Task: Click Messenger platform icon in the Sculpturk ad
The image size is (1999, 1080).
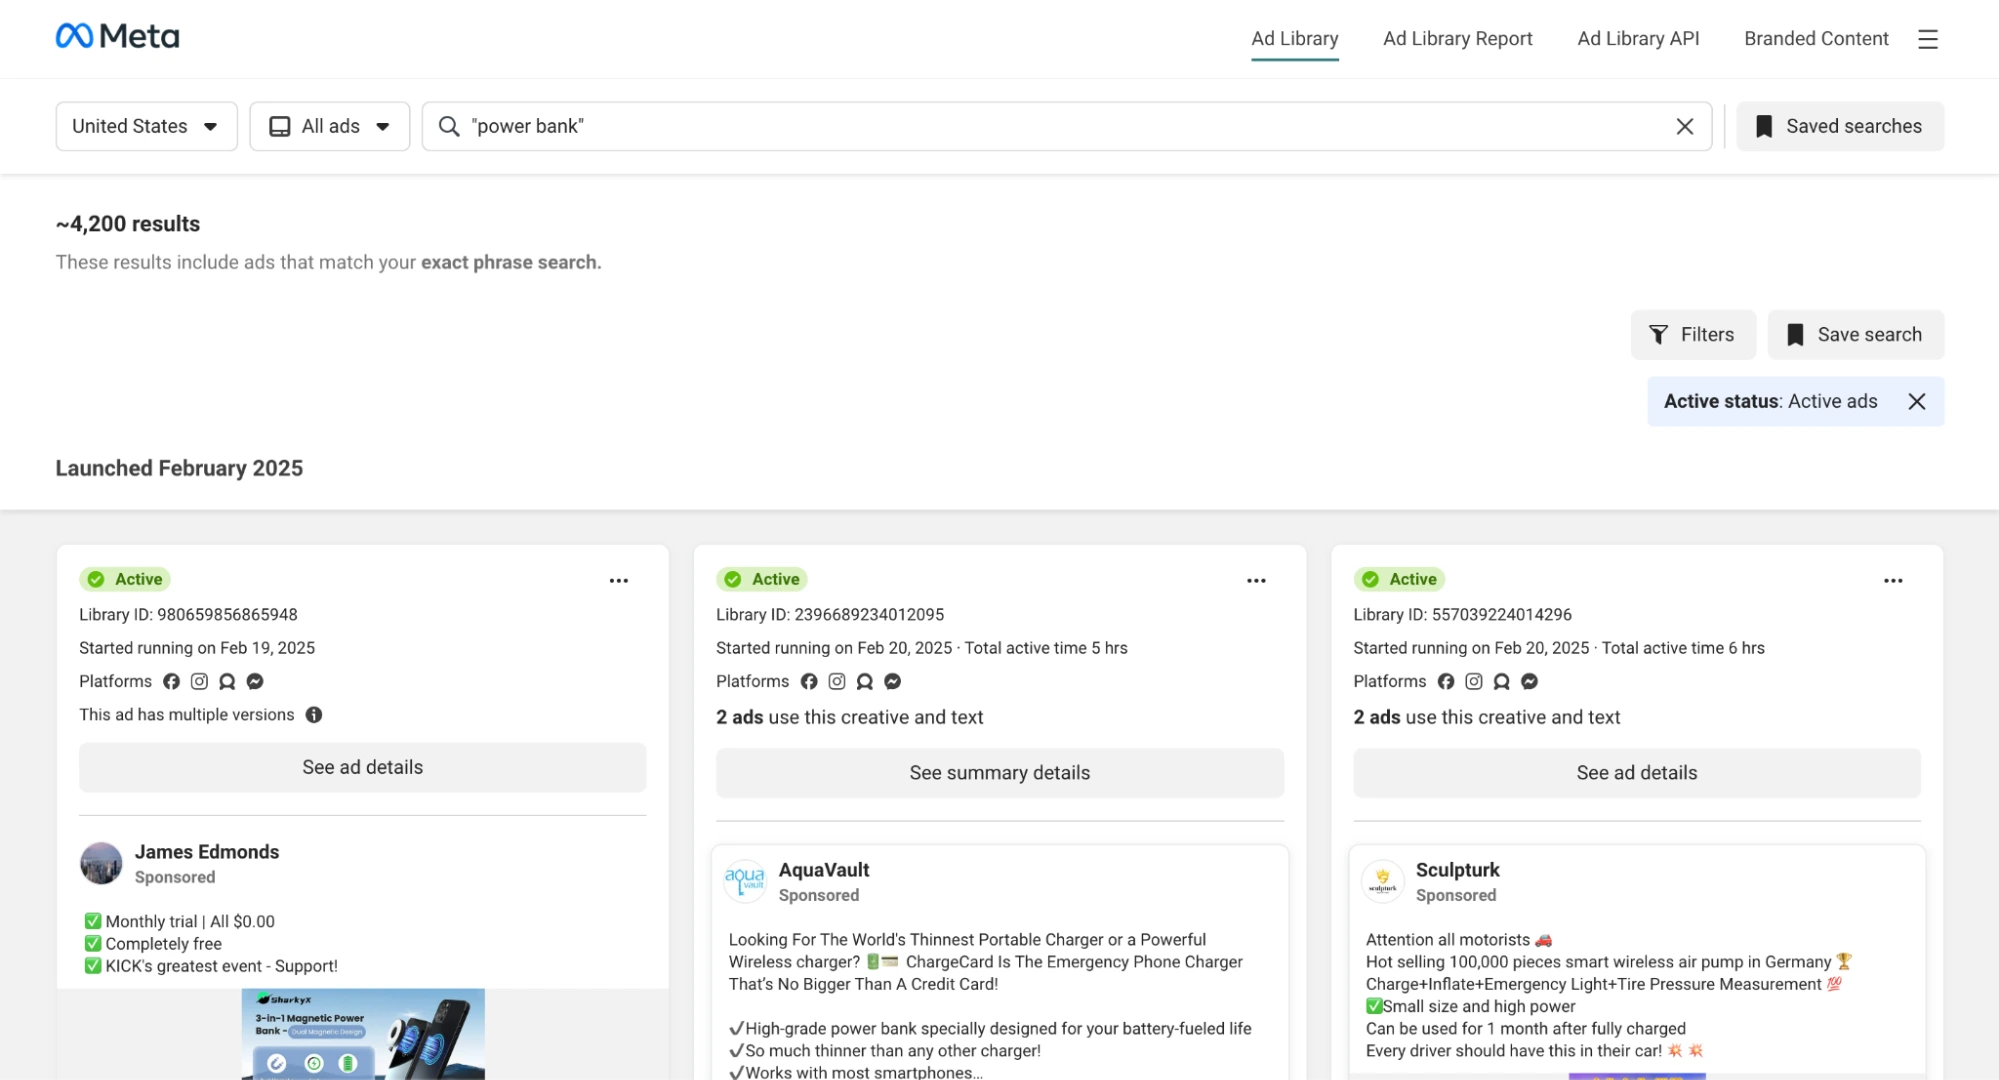Action: click(1530, 681)
